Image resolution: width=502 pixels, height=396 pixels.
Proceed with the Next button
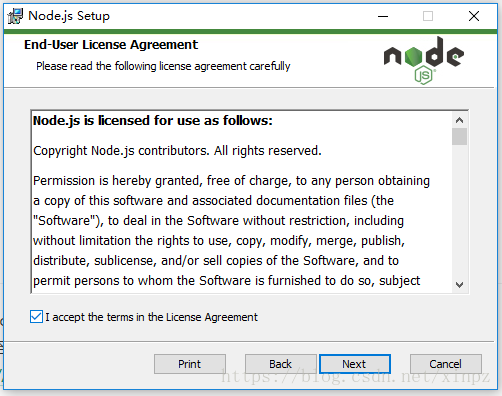(x=355, y=364)
